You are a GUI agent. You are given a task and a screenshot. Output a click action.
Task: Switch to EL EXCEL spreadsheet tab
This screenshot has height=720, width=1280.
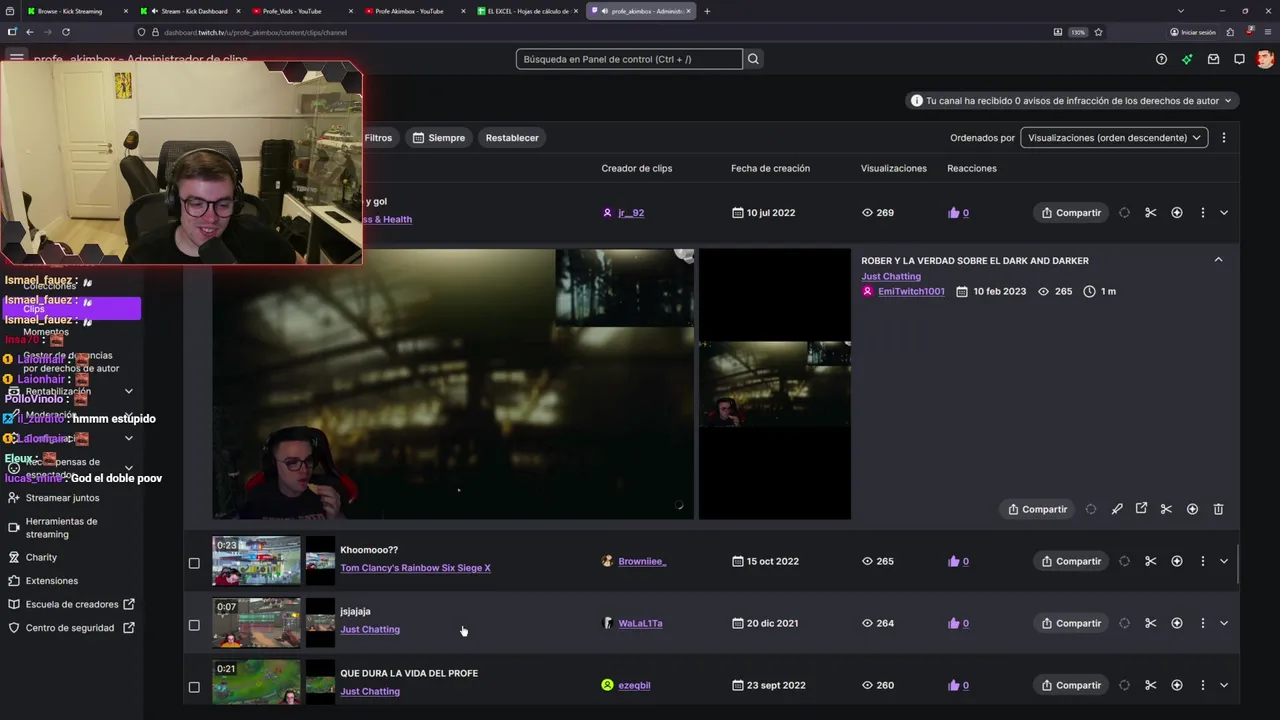pos(528,11)
